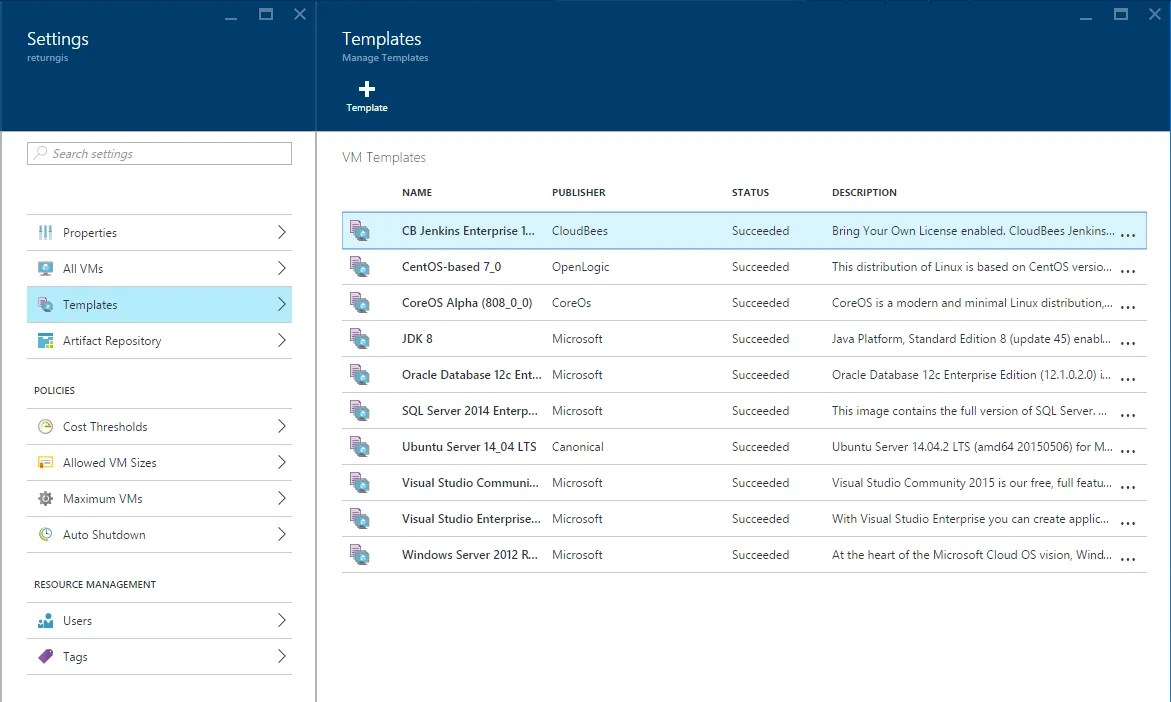Open the ellipsis menu for CB Jenkins Enterprise
This screenshot has height=702, width=1171.
pyautogui.click(x=1128, y=234)
